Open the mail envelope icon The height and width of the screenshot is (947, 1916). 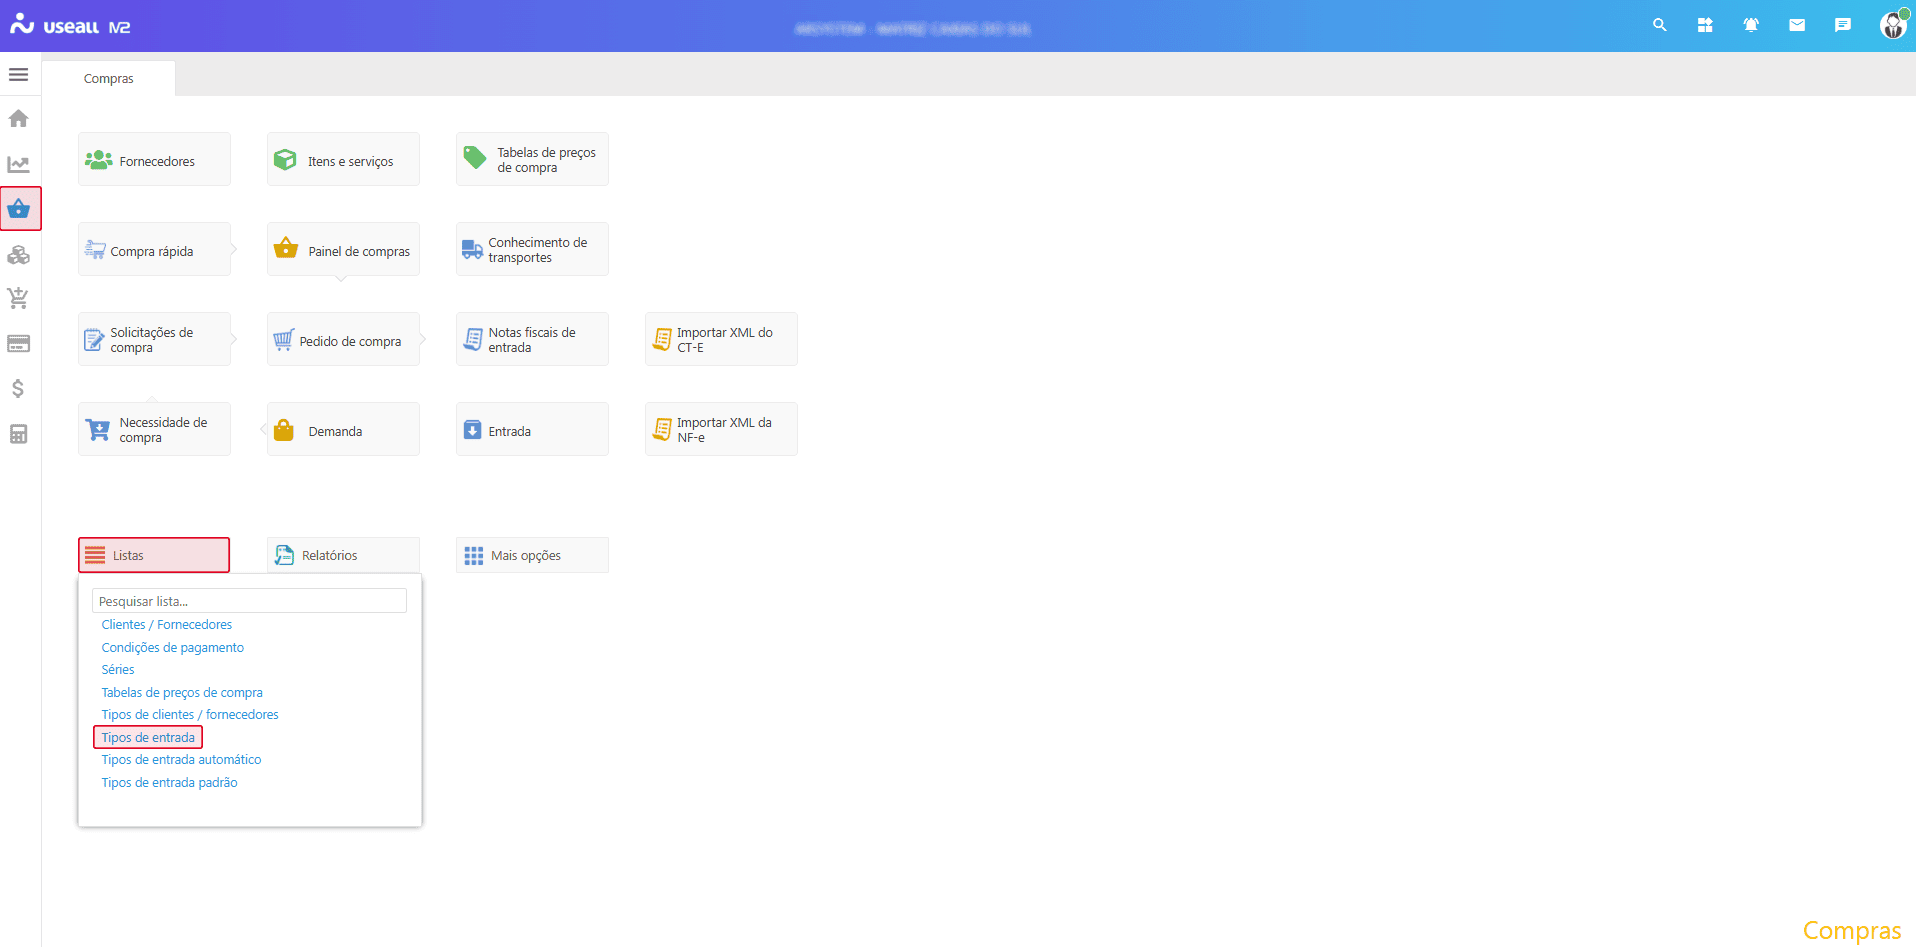(1797, 25)
